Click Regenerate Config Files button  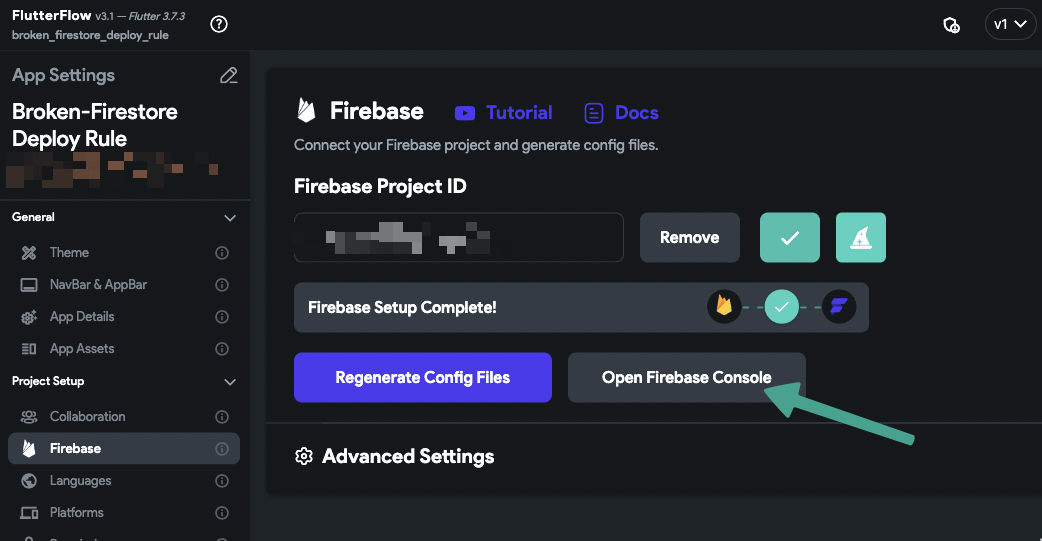423,378
